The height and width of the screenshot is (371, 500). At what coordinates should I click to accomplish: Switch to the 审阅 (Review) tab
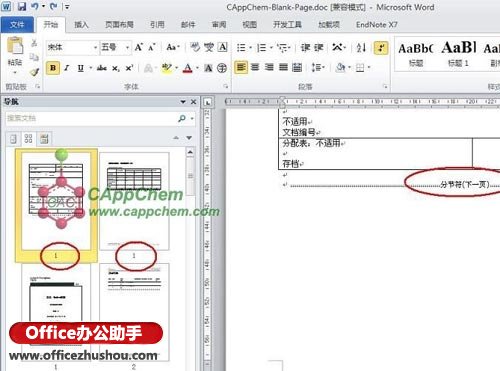(219, 24)
